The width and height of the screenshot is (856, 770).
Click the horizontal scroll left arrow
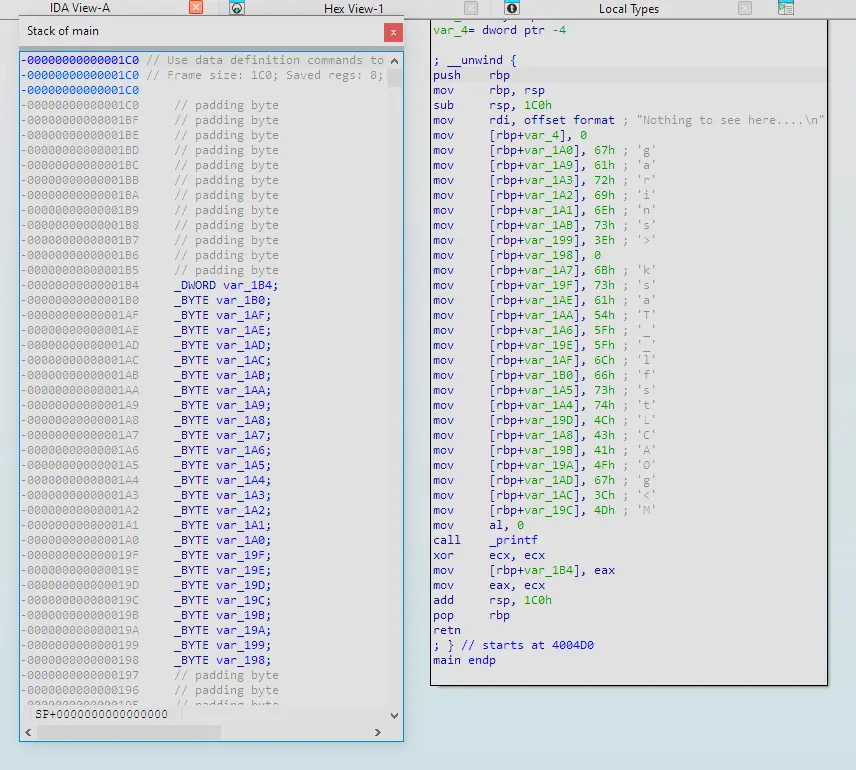28,732
